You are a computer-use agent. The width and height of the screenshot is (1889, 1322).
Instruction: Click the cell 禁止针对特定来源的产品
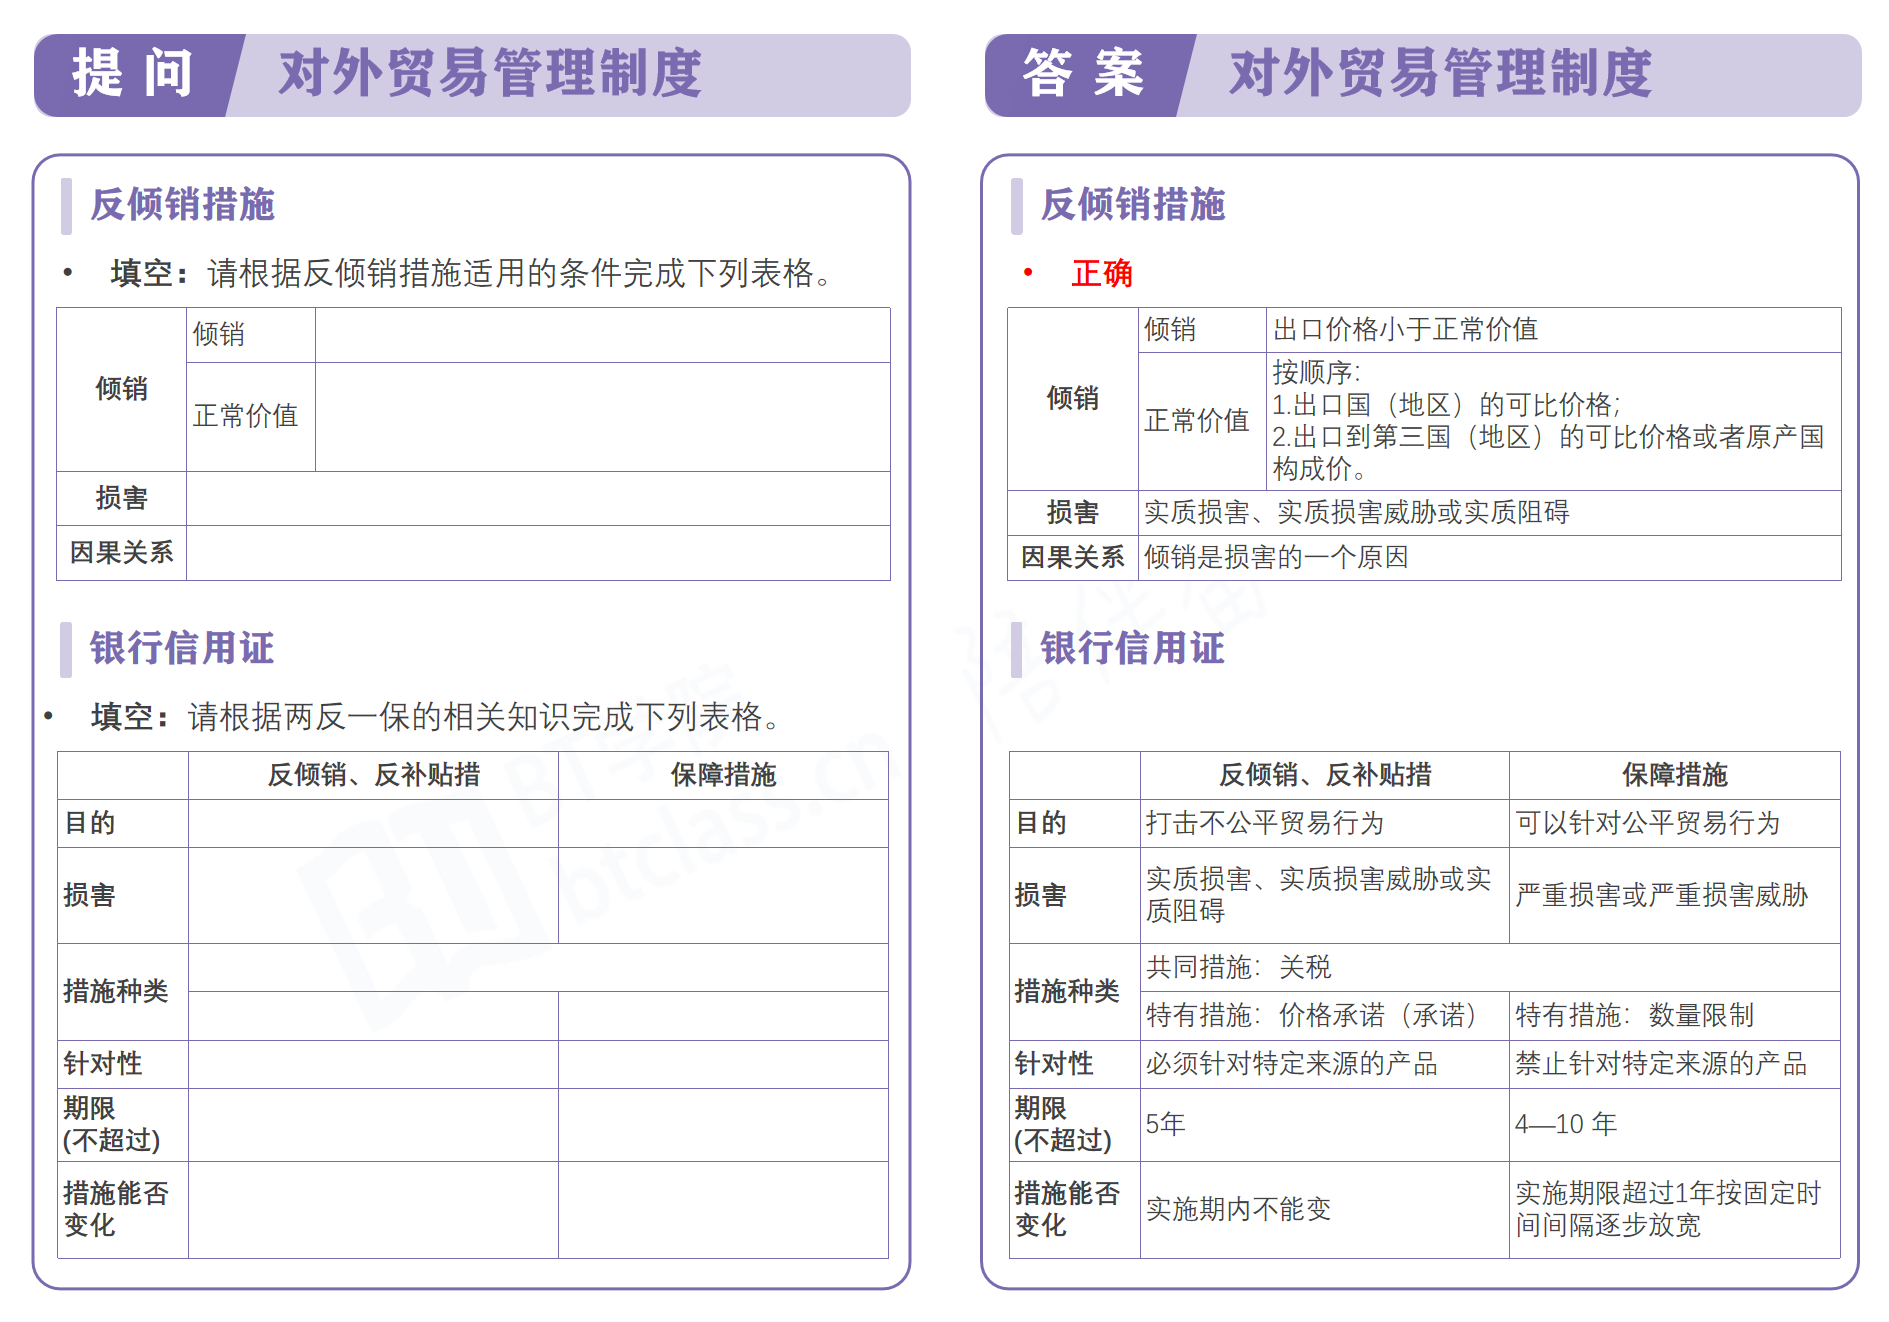(1674, 1064)
